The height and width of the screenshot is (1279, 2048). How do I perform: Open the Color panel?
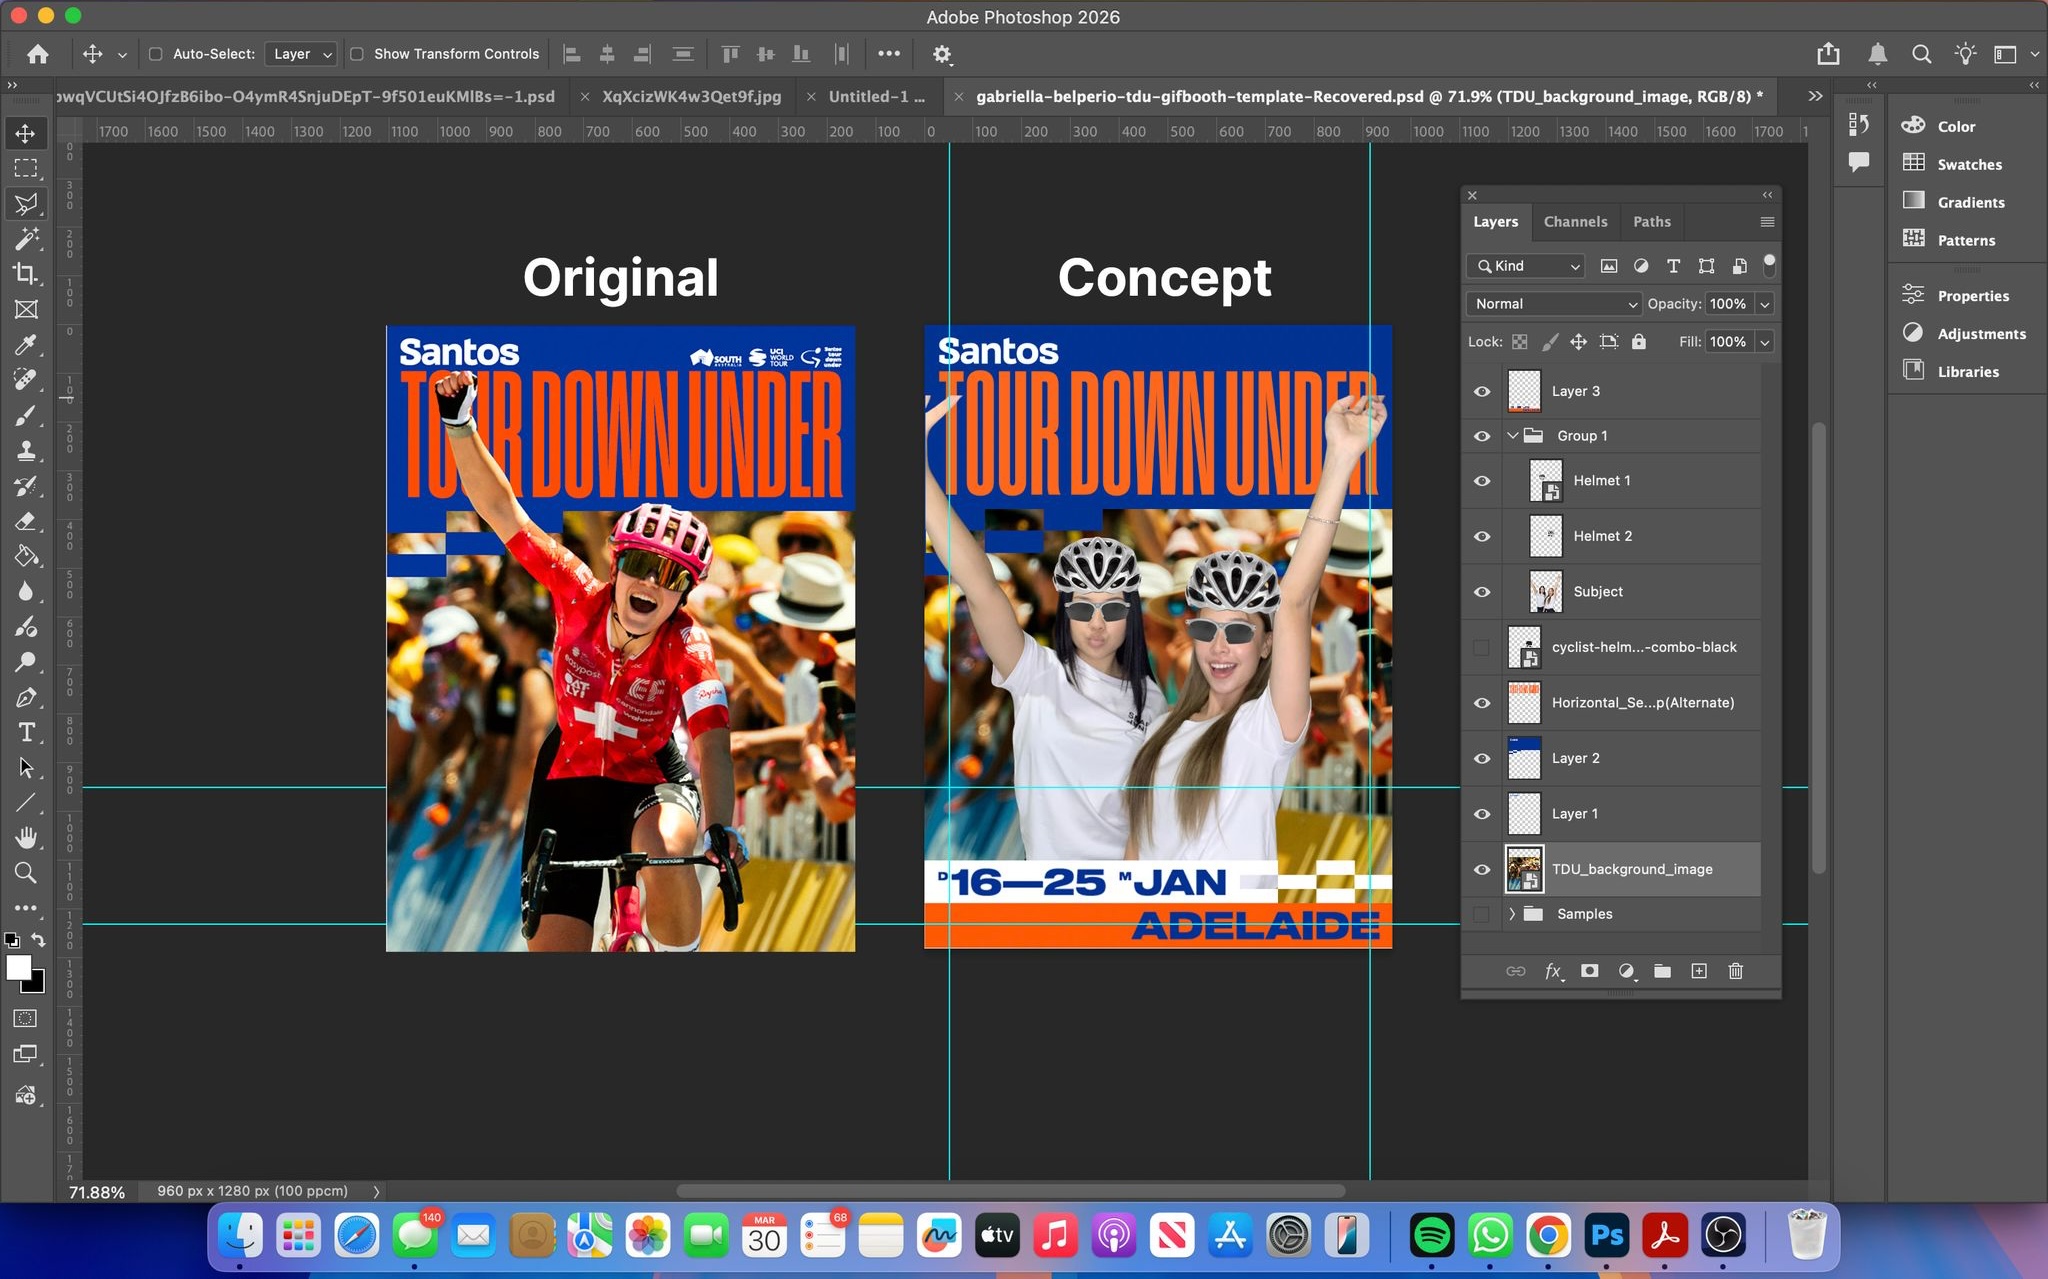tap(1956, 127)
